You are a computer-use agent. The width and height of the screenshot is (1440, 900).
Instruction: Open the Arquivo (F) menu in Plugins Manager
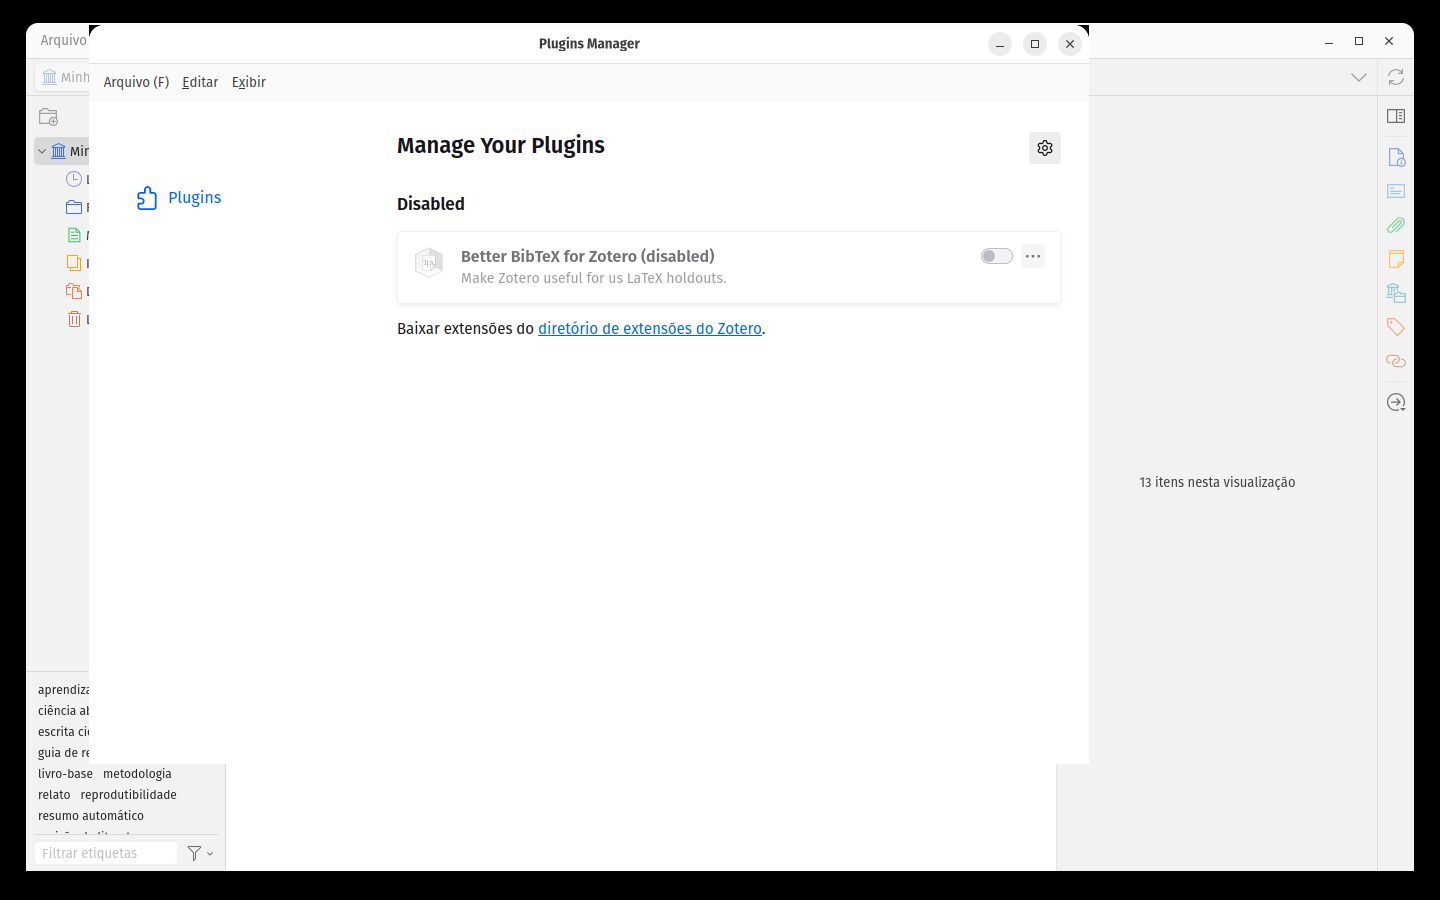tap(136, 82)
